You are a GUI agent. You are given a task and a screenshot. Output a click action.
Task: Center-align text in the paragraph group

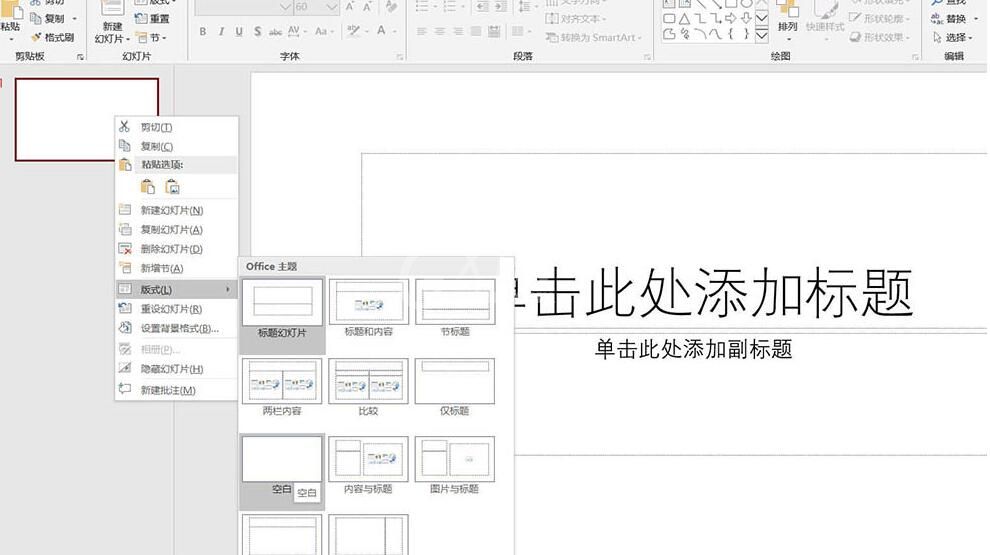point(439,31)
